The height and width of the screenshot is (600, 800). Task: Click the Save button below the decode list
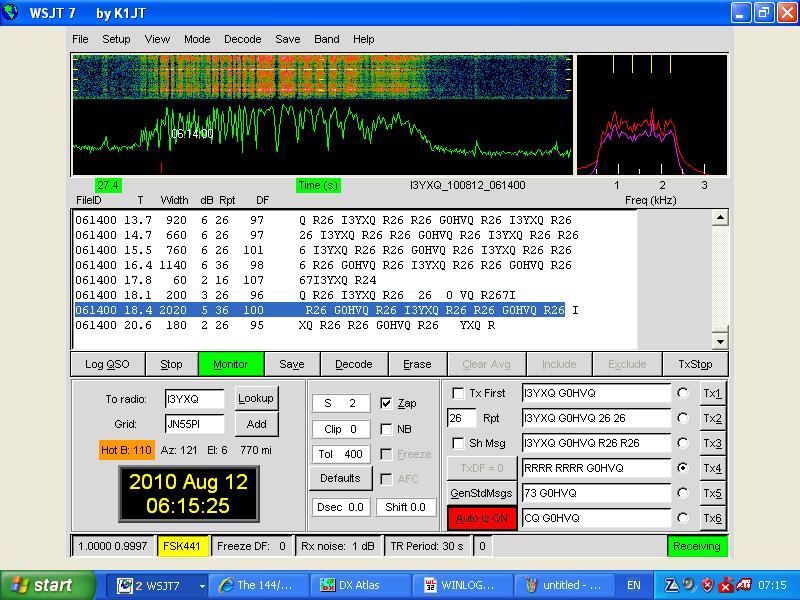click(x=292, y=364)
